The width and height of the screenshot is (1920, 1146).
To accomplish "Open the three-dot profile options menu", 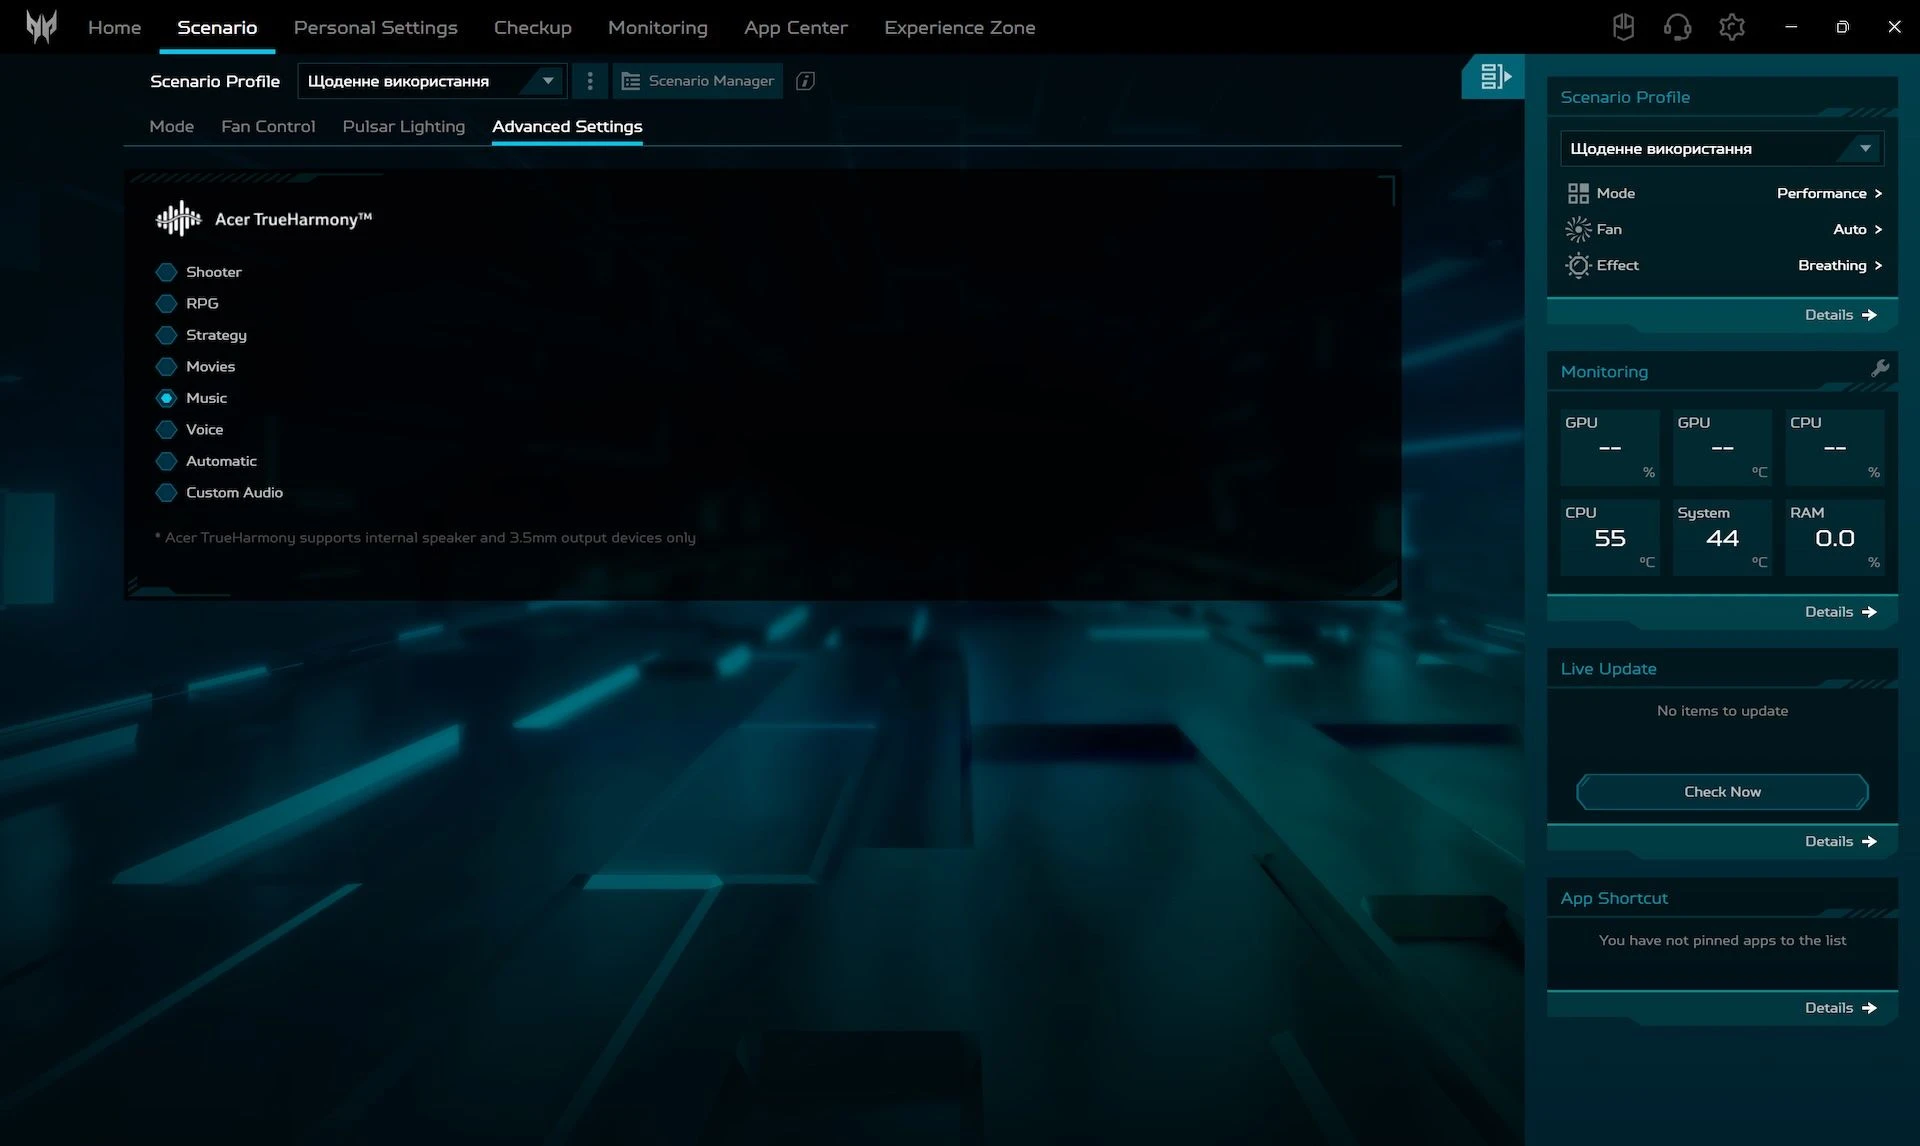I will 590,81.
